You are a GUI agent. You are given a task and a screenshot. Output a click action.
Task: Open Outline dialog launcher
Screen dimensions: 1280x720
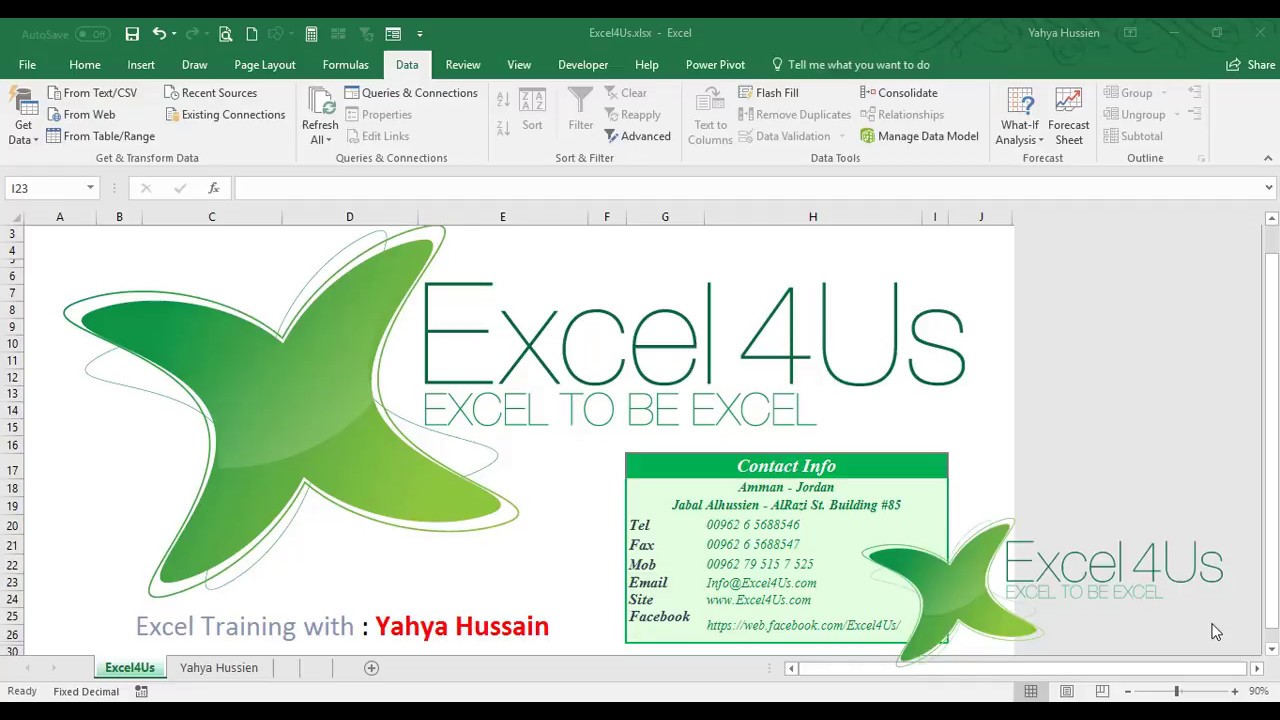1201,158
